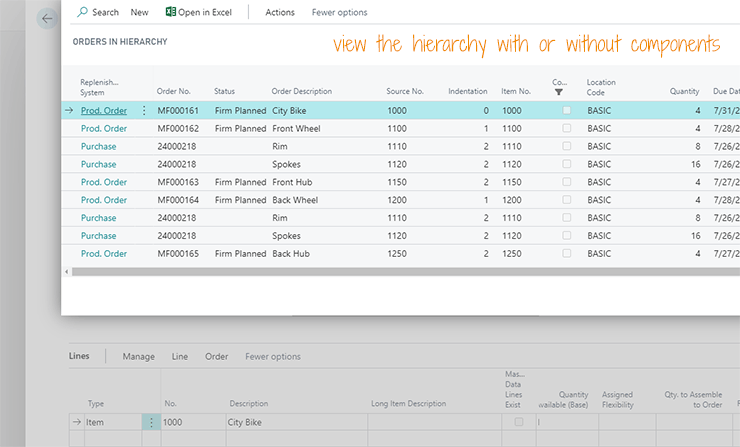The height and width of the screenshot is (447, 740).
Task: Open row menu dots for City Bike
Action: [x=144, y=110]
